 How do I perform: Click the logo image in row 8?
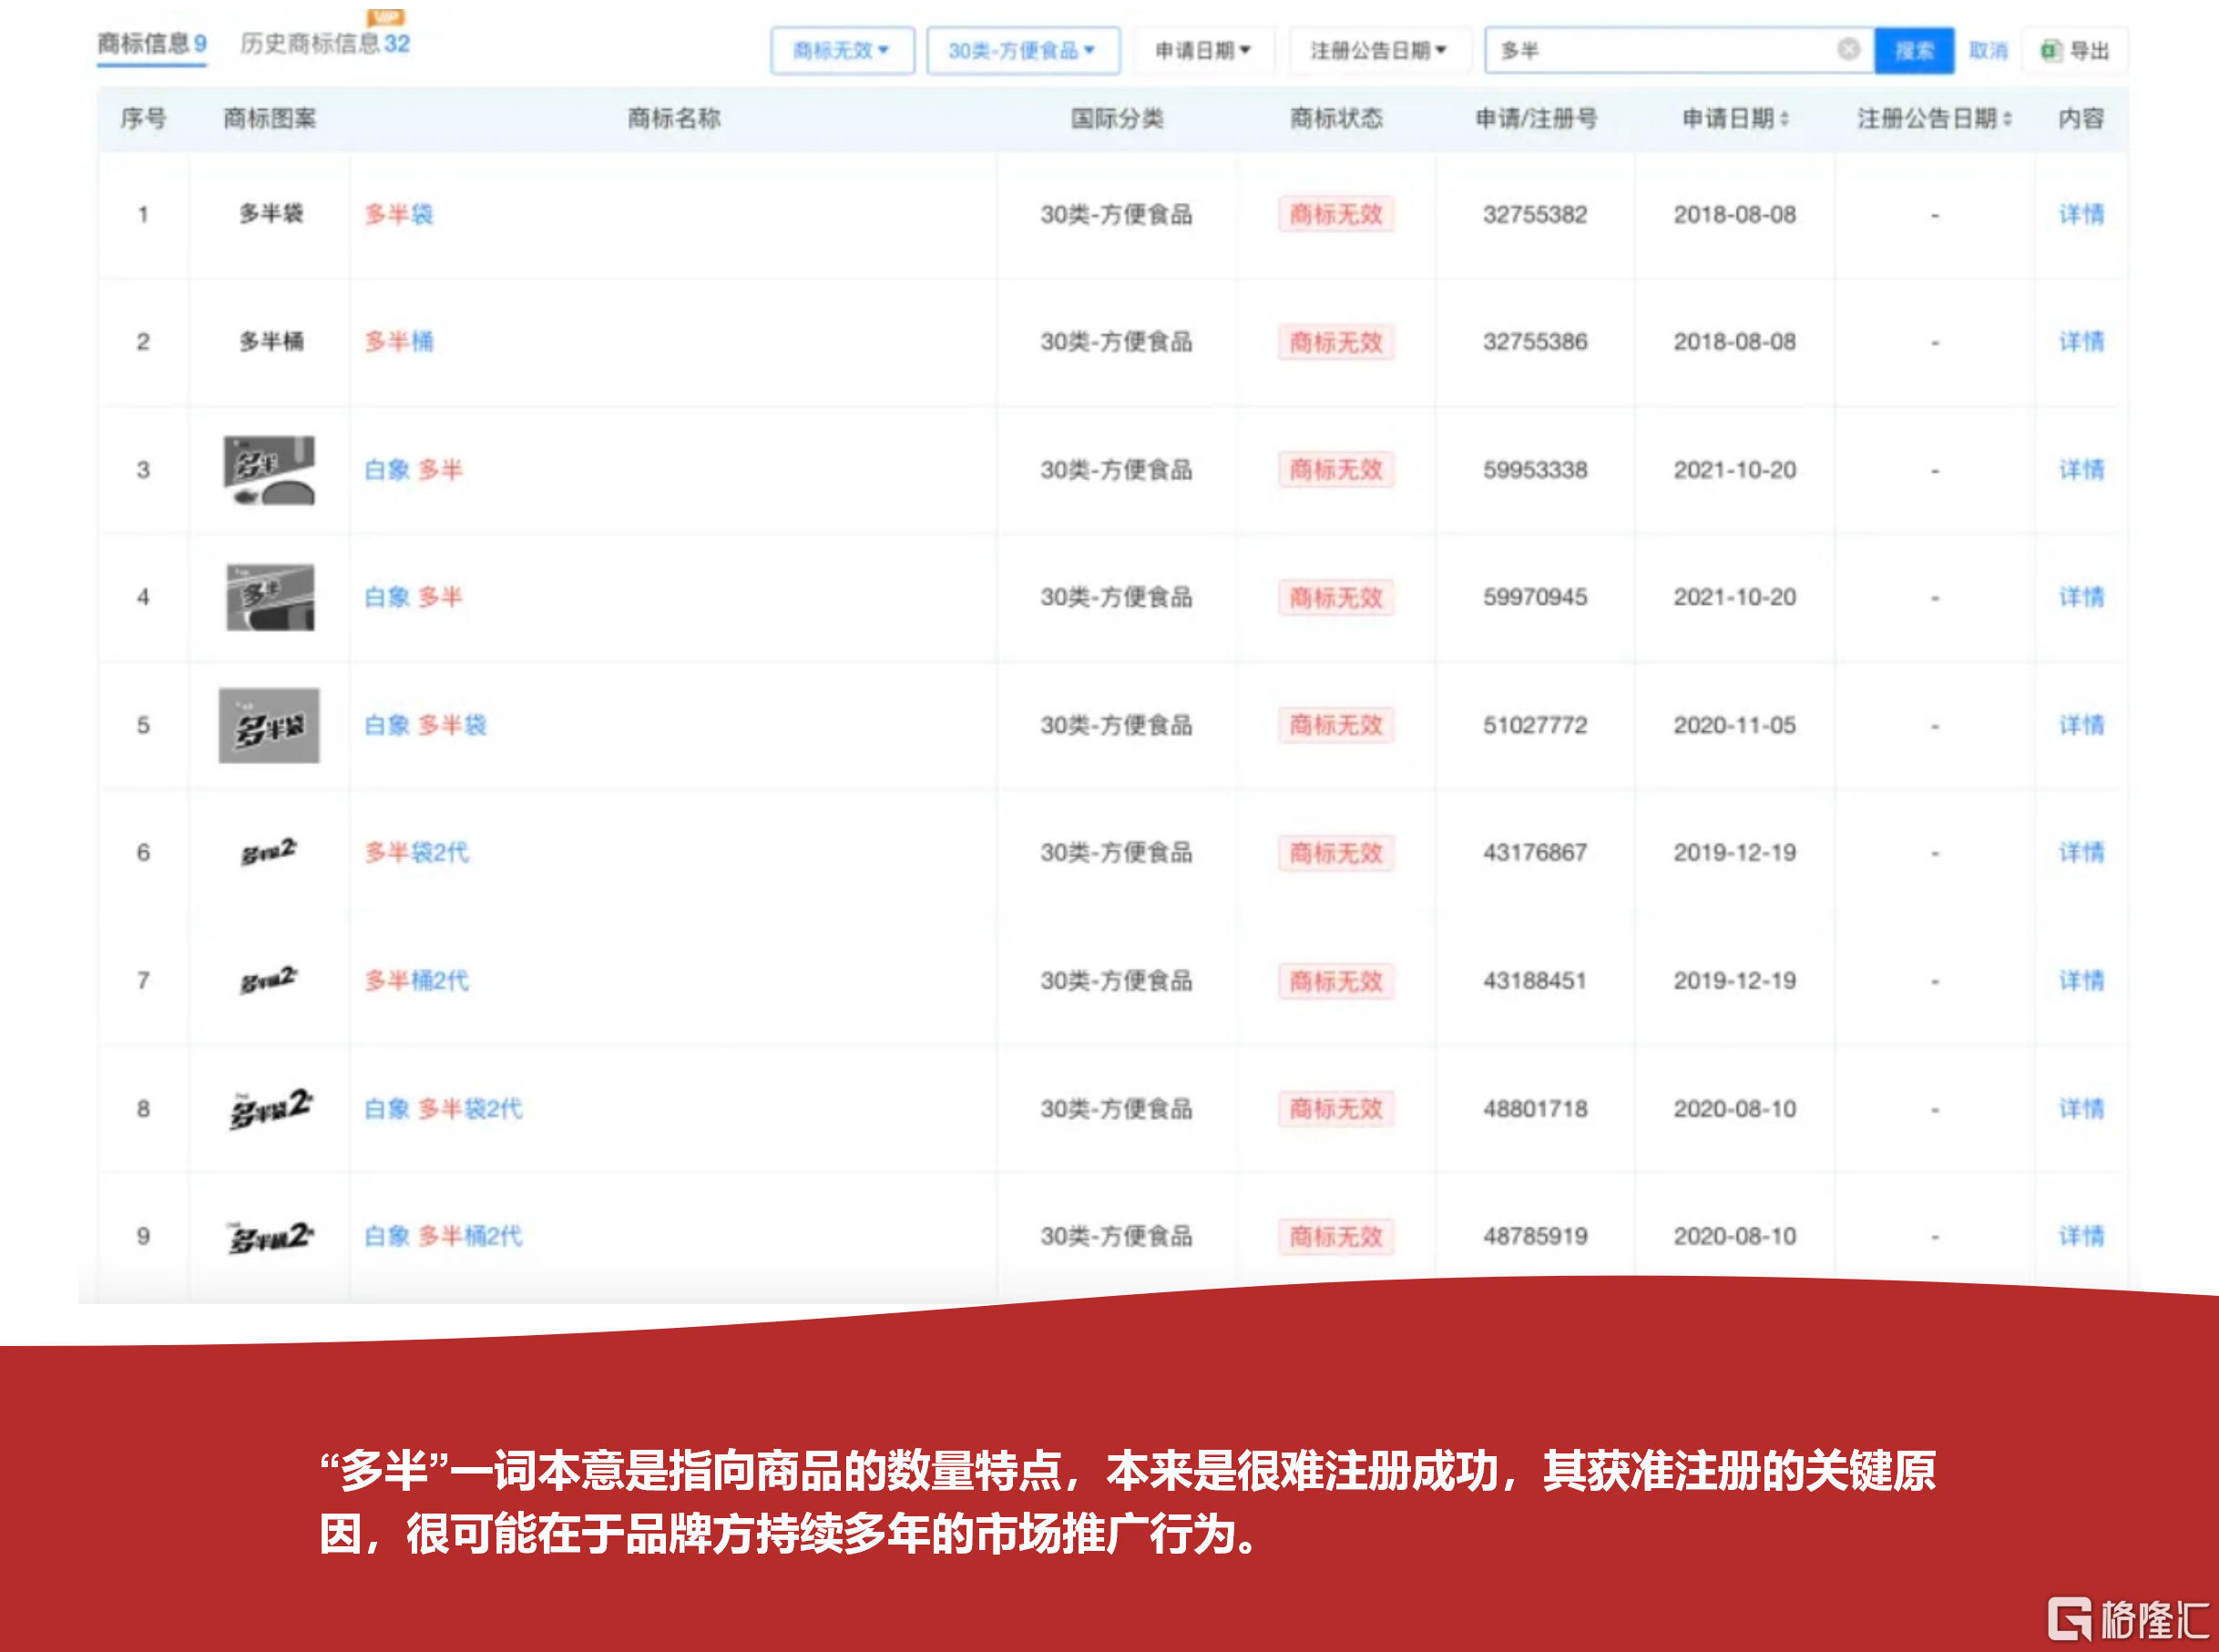[271, 1108]
